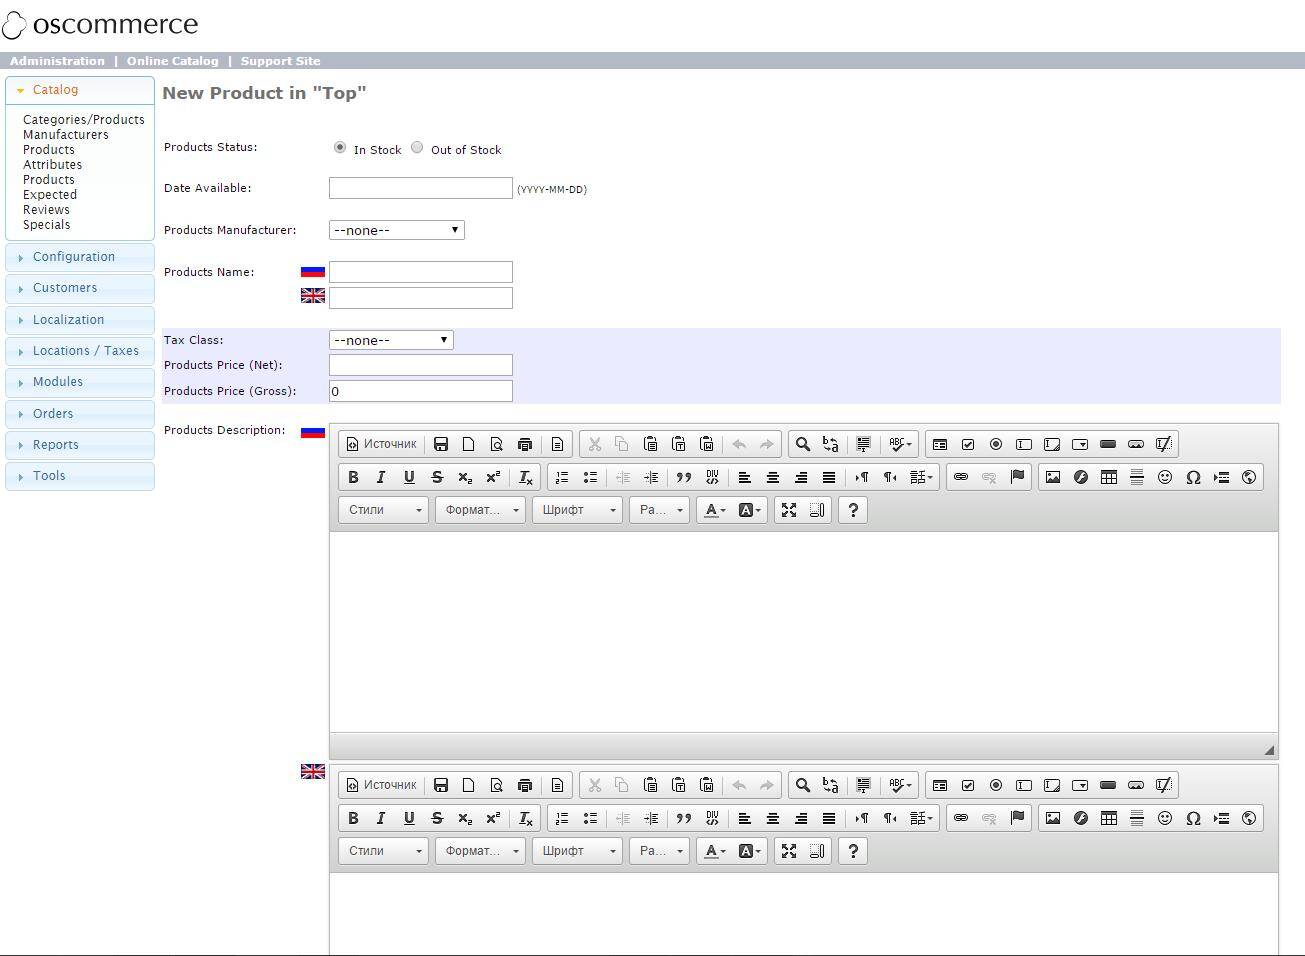Open the Find tool in the Russian editor
Viewport: 1305px width, 956px height.
[x=802, y=444]
